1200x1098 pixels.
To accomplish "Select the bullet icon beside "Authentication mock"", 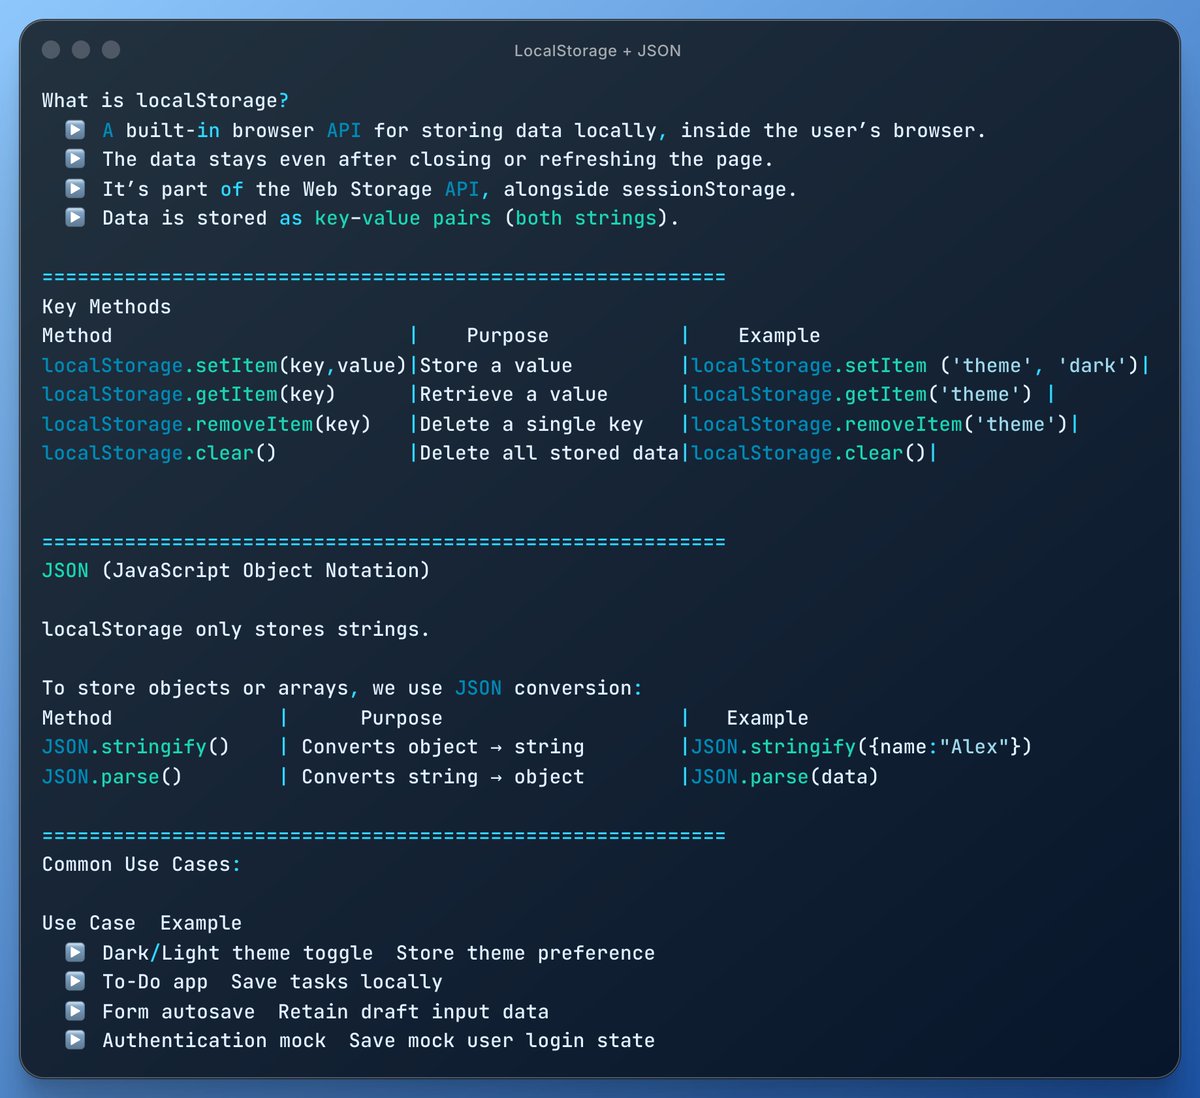I will coord(74,1039).
